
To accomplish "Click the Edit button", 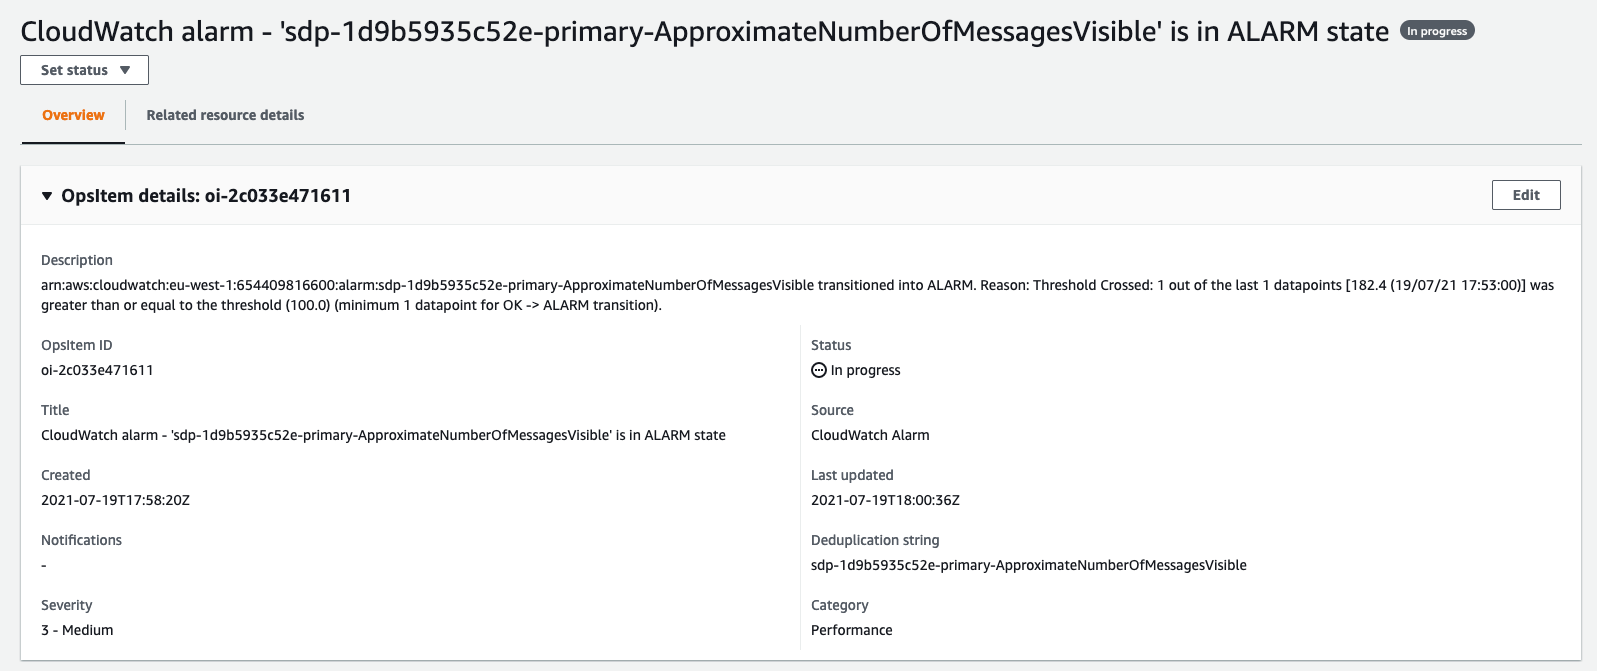I will click(1526, 195).
